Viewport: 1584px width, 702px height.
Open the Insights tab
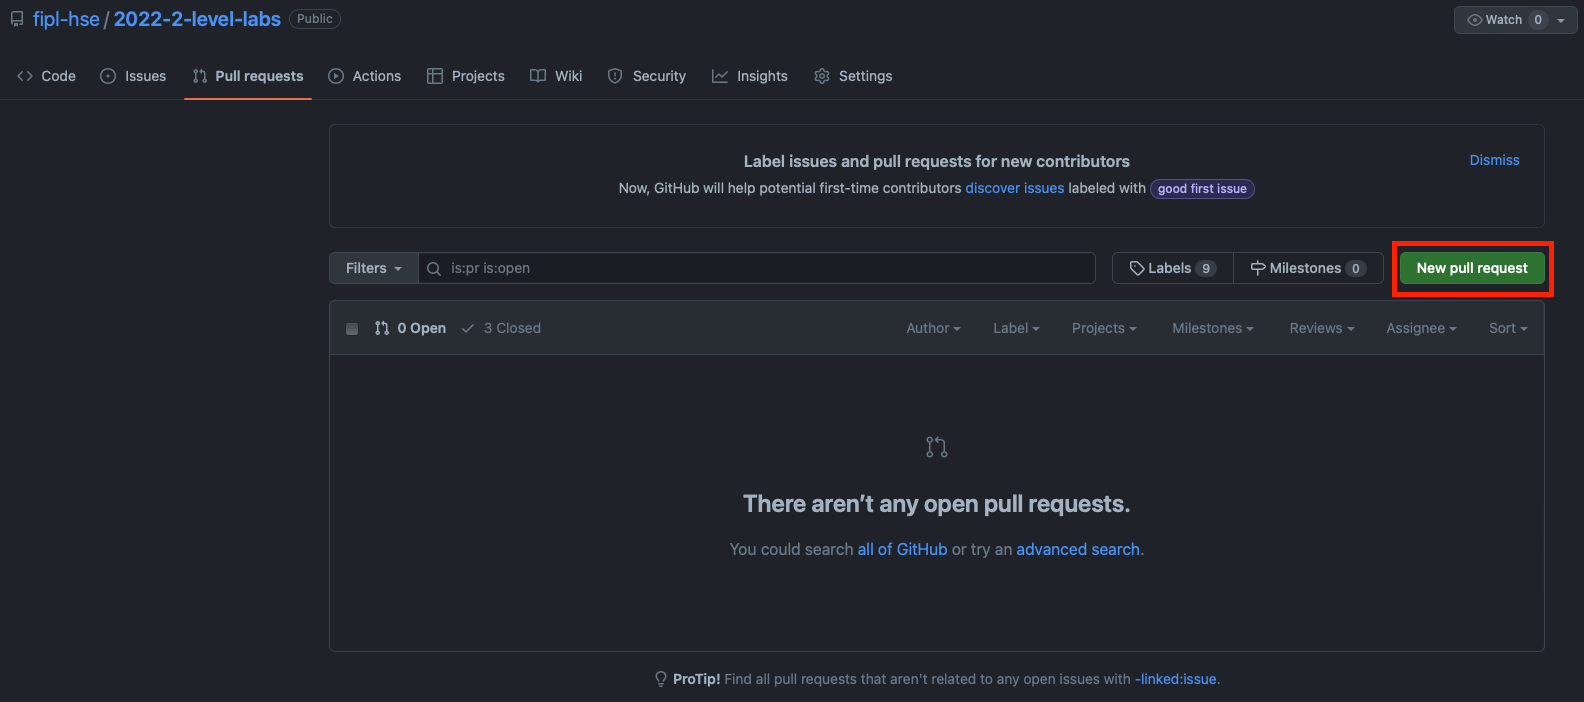coord(750,76)
